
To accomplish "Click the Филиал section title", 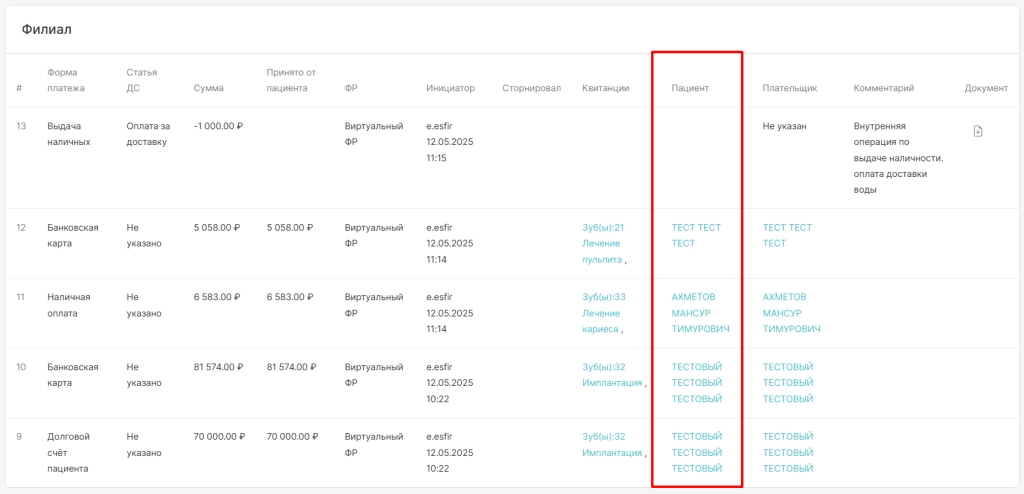I will [46, 29].
